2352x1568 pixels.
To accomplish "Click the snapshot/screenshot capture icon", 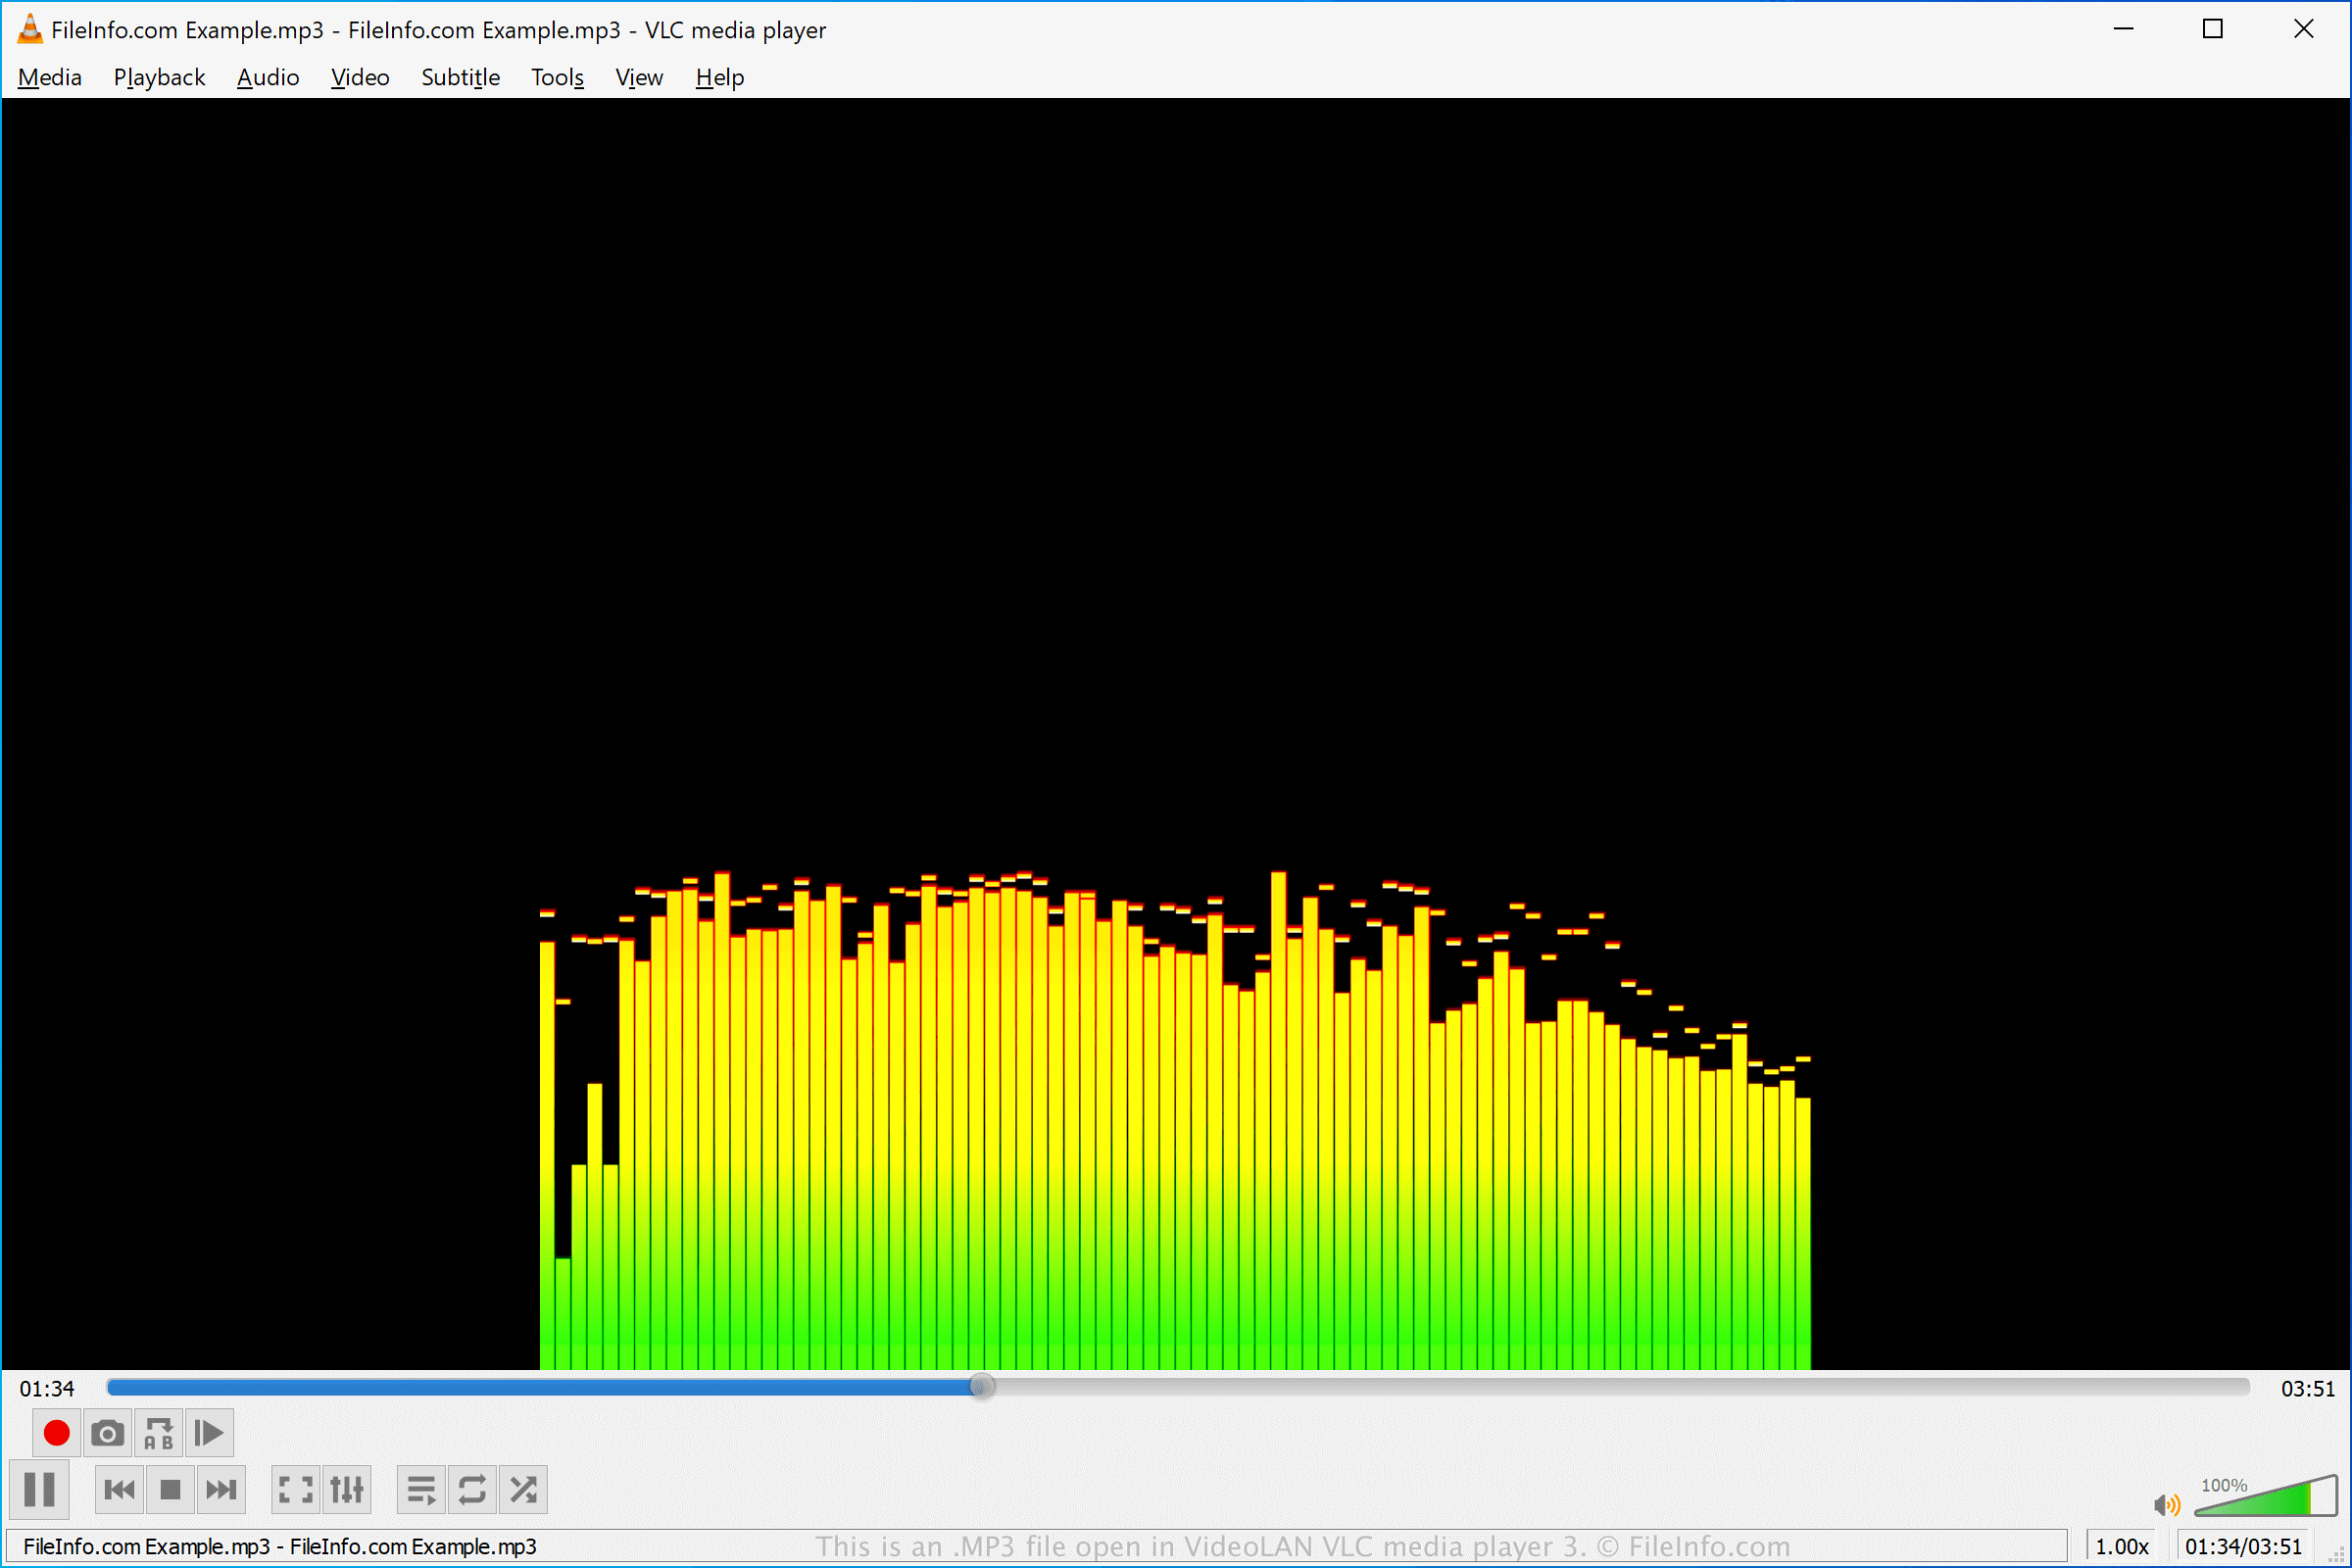I will point(107,1433).
